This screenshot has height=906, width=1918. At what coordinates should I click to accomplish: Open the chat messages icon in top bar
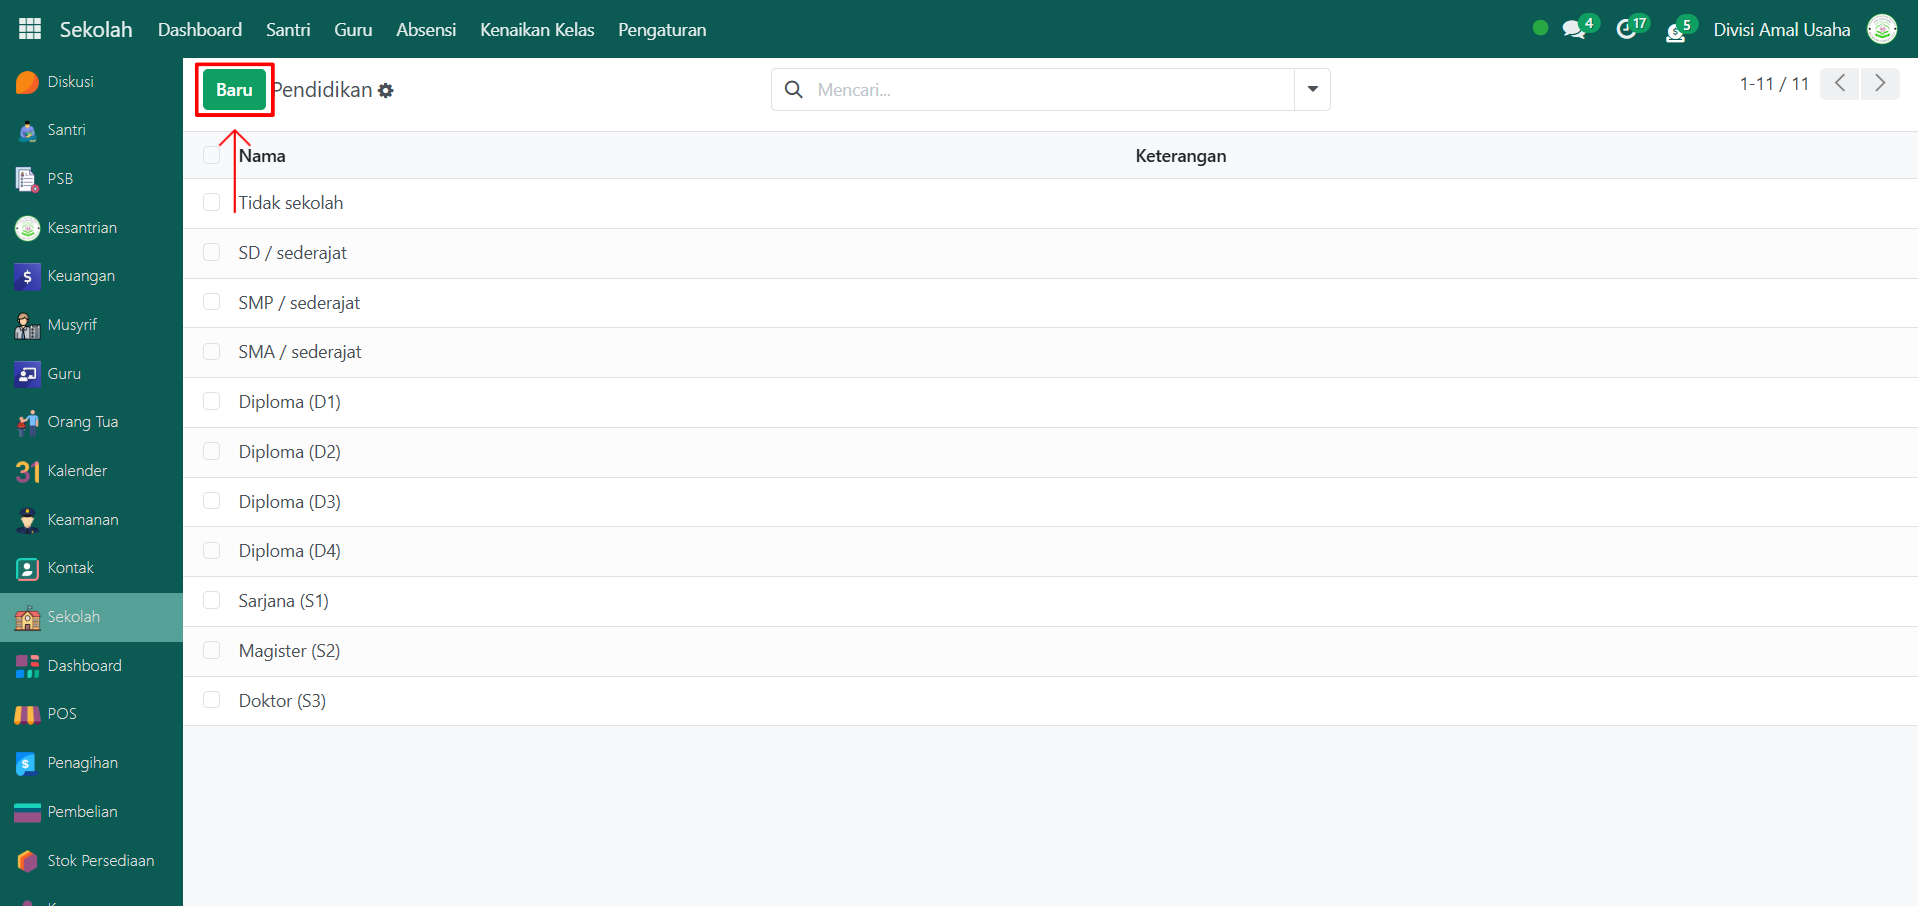pyautogui.click(x=1574, y=30)
